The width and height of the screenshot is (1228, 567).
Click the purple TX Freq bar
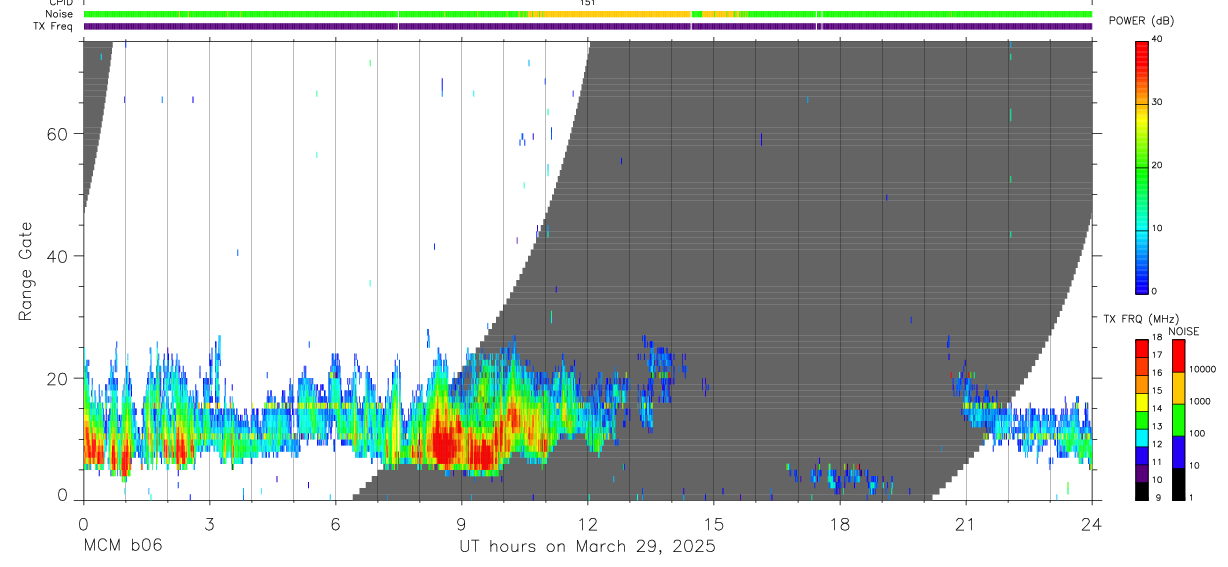[x=588, y=26]
